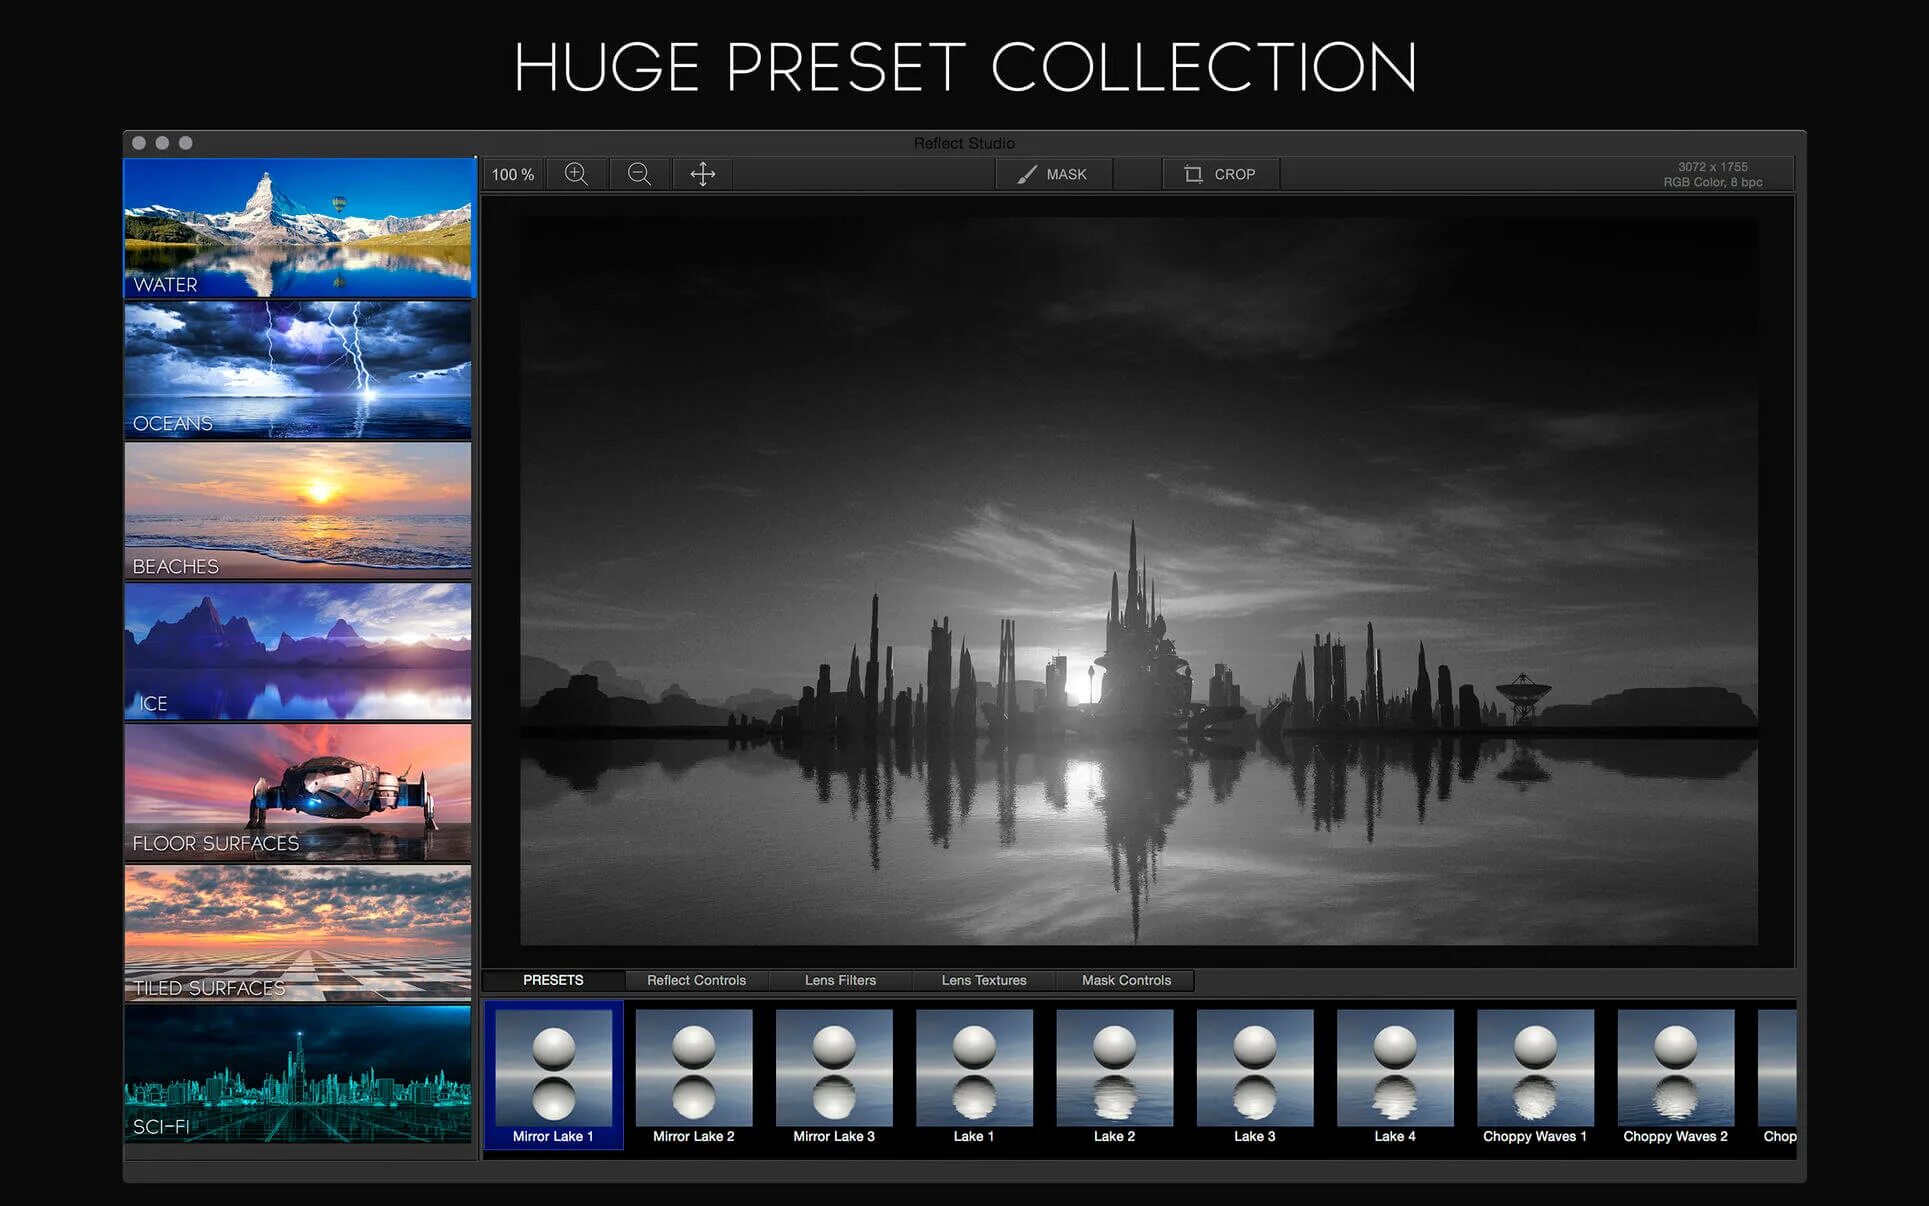Screen dimensions: 1929x1206
Task: Switch to the Reflect Controls tab
Action: (x=696, y=980)
